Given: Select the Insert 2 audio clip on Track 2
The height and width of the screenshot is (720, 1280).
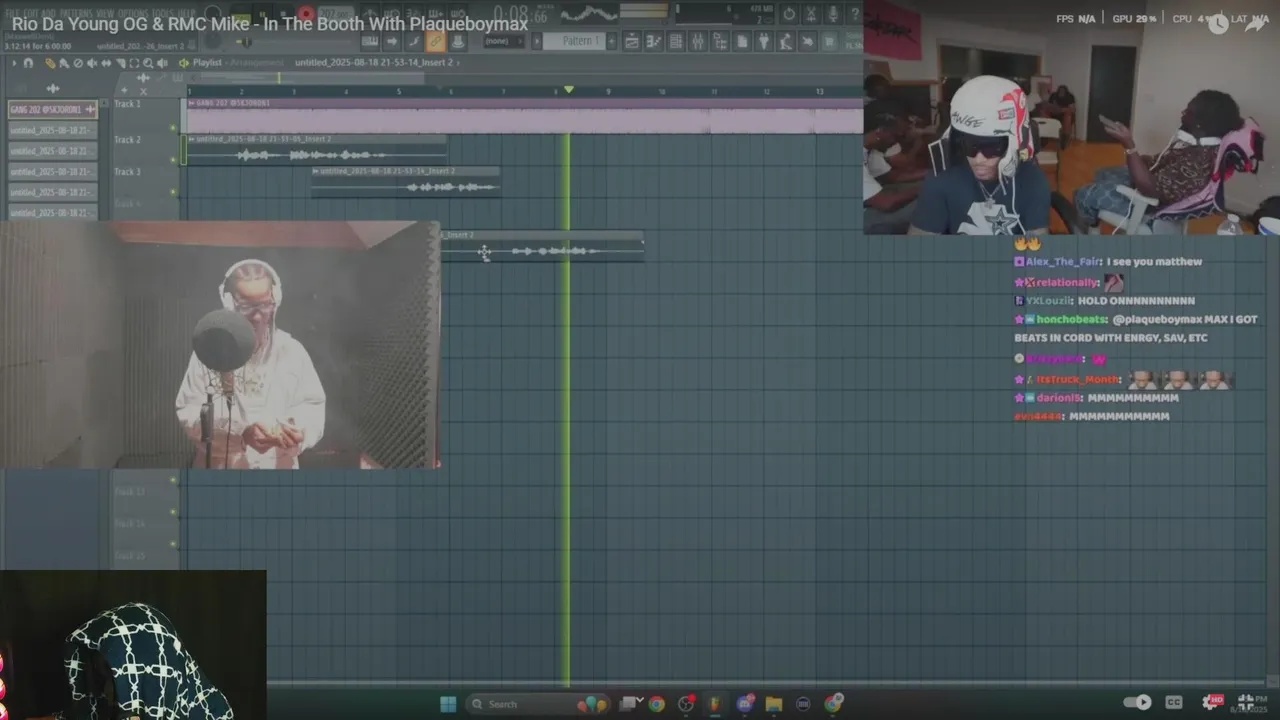Looking at the screenshot, I should tap(316, 150).
